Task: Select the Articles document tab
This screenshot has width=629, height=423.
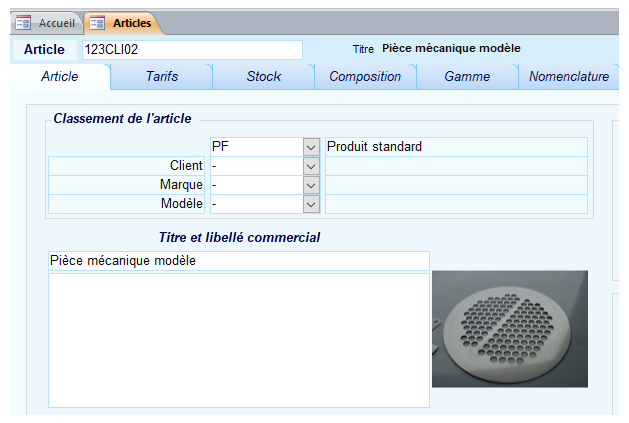Action: [131, 22]
